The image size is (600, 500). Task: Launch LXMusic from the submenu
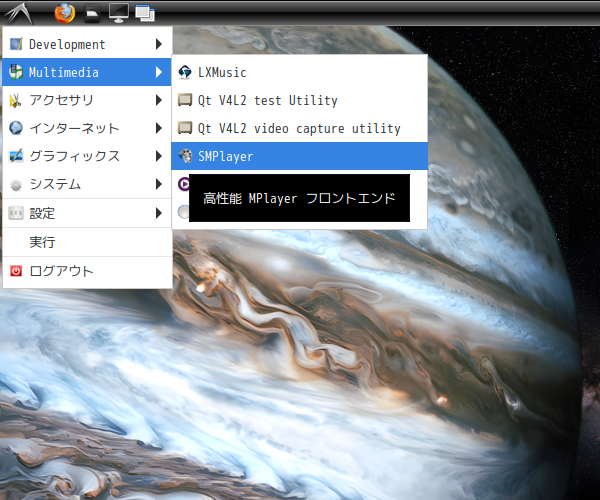point(300,72)
